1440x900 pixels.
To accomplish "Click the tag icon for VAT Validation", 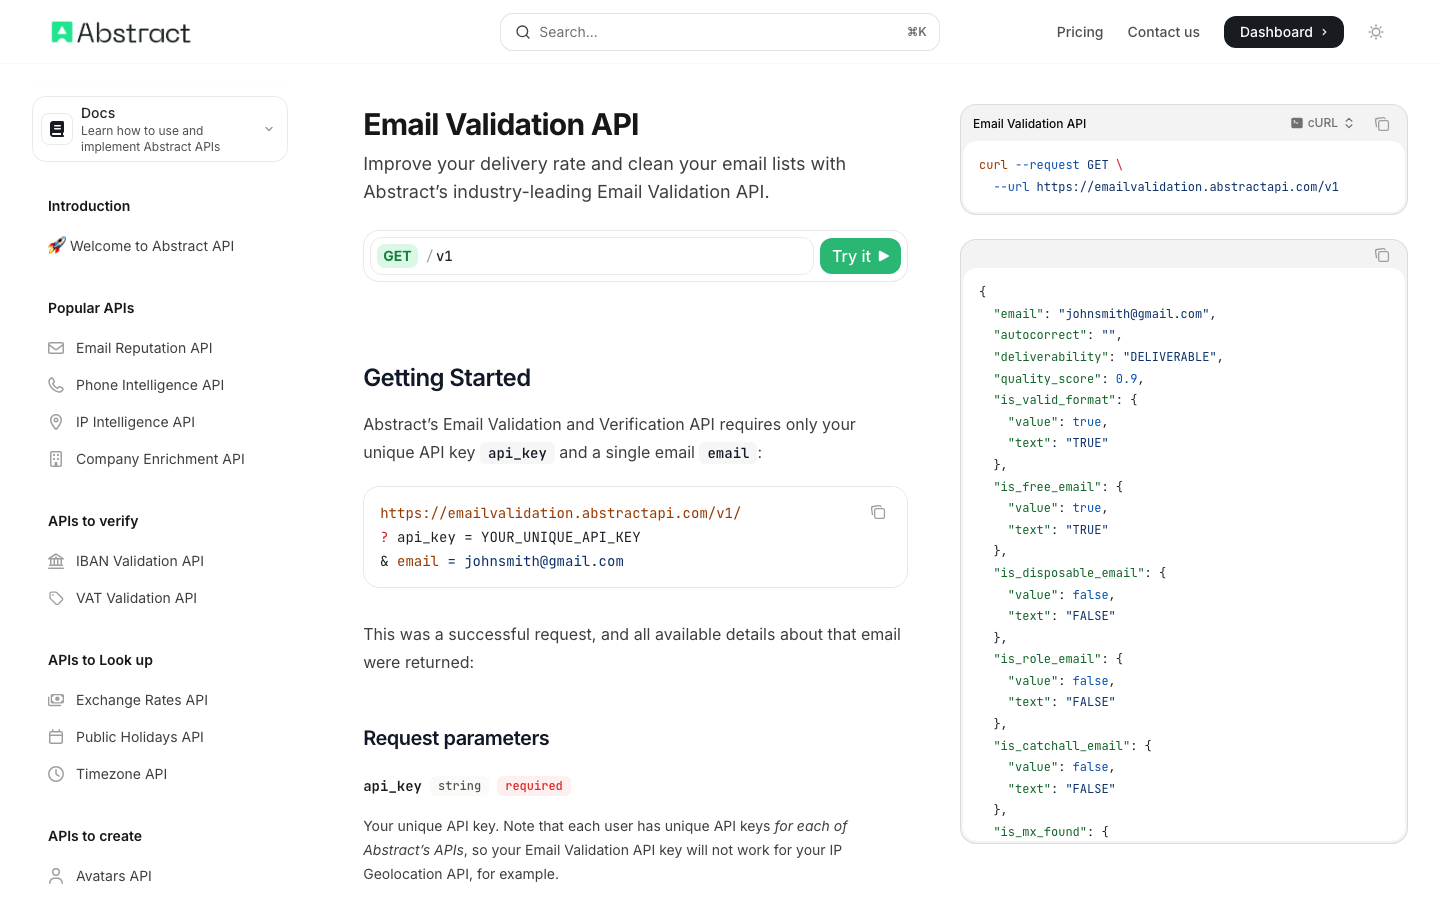I will (x=56, y=598).
